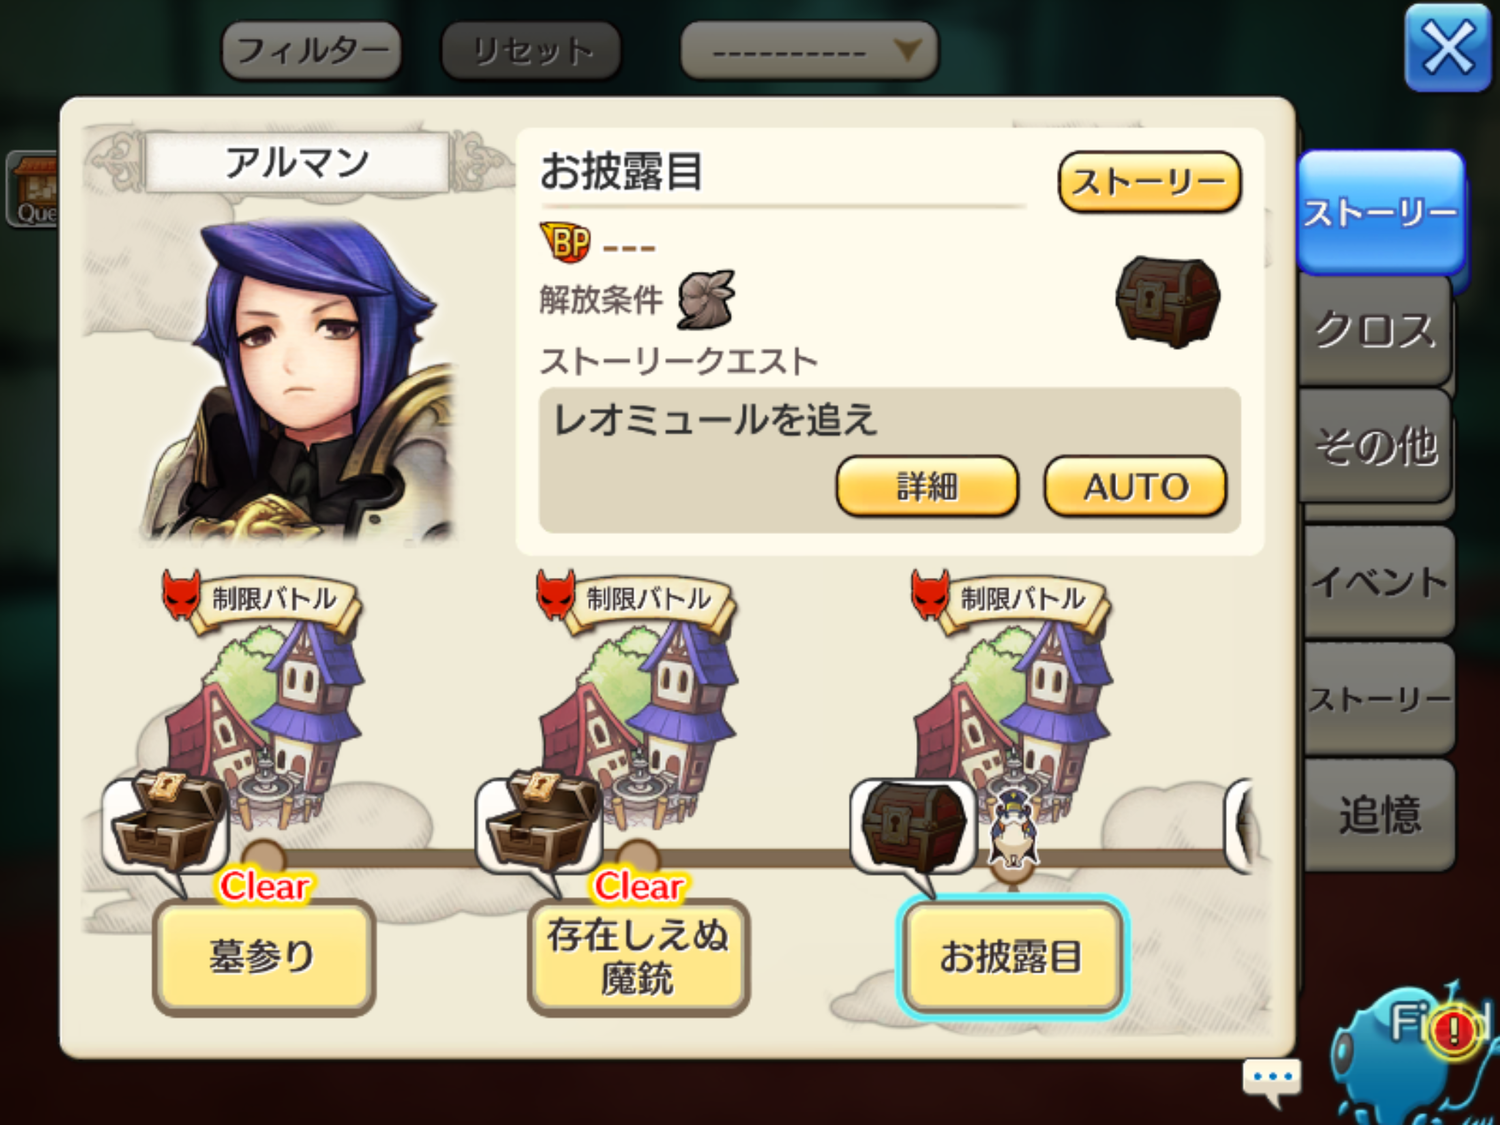Select the イベント tab

tap(1378, 581)
